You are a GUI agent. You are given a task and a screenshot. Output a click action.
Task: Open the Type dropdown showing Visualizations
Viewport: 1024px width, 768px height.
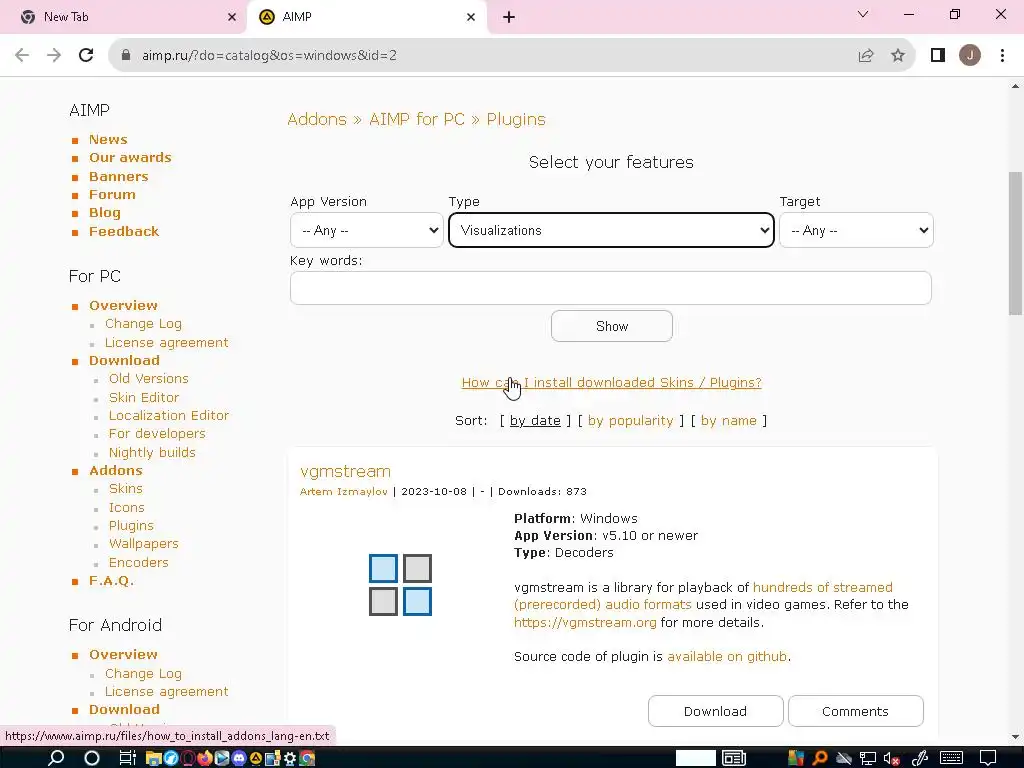pyautogui.click(x=611, y=230)
